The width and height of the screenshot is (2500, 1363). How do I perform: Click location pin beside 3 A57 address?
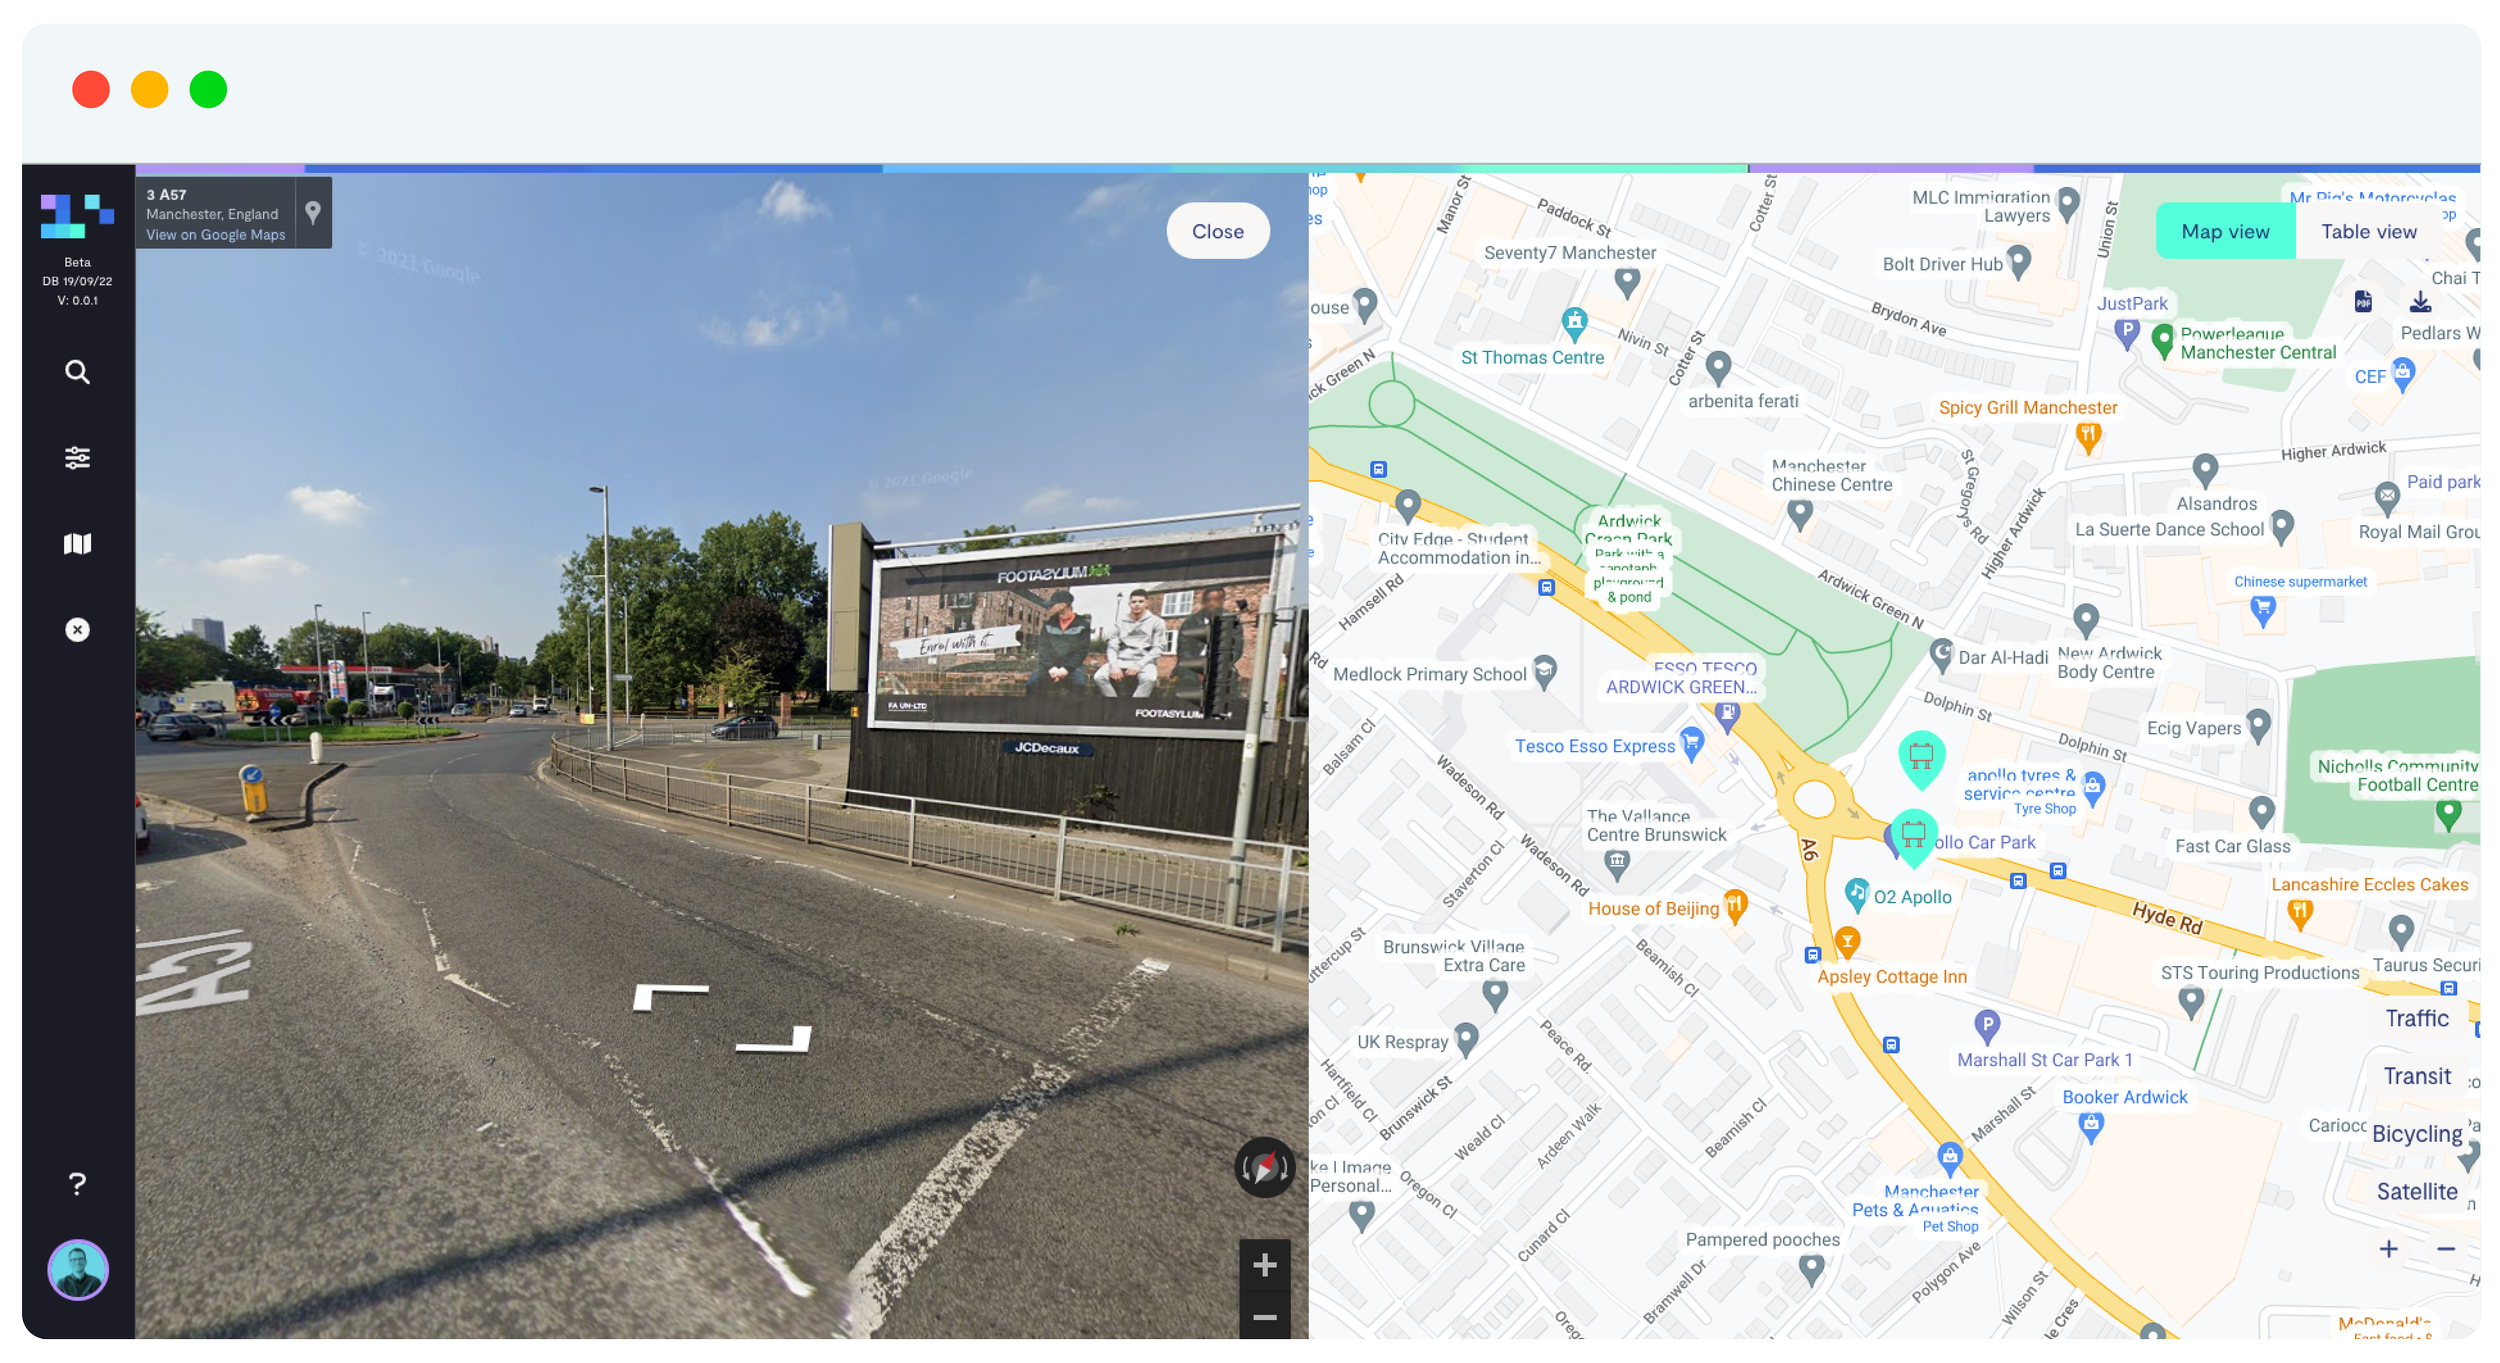pos(313,212)
